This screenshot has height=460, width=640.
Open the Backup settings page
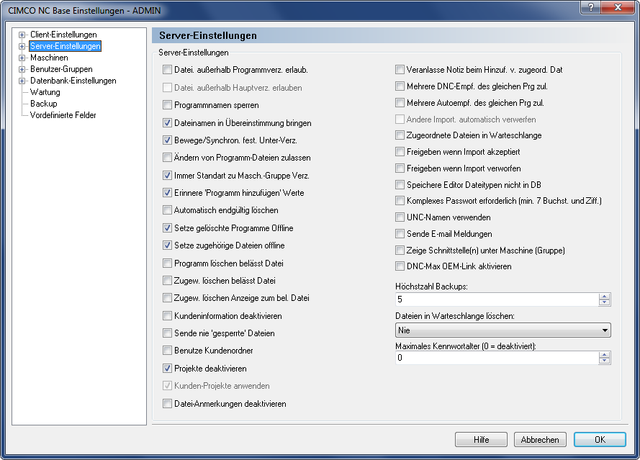(x=44, y=104)
